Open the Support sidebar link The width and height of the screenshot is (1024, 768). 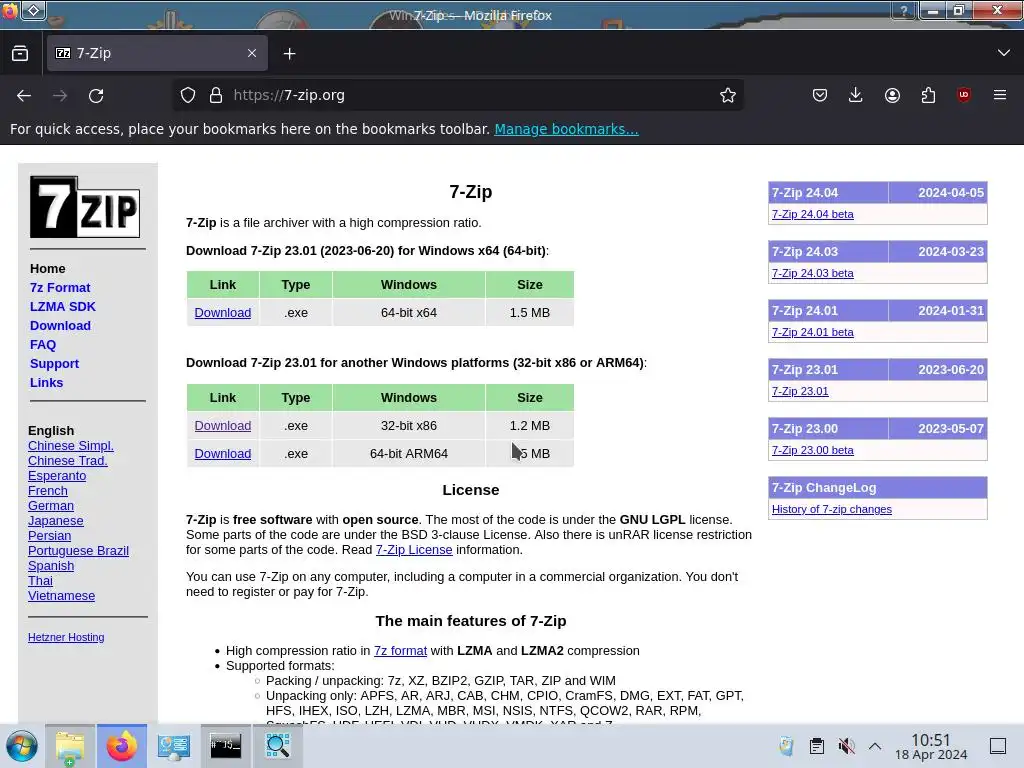(54, 363)
